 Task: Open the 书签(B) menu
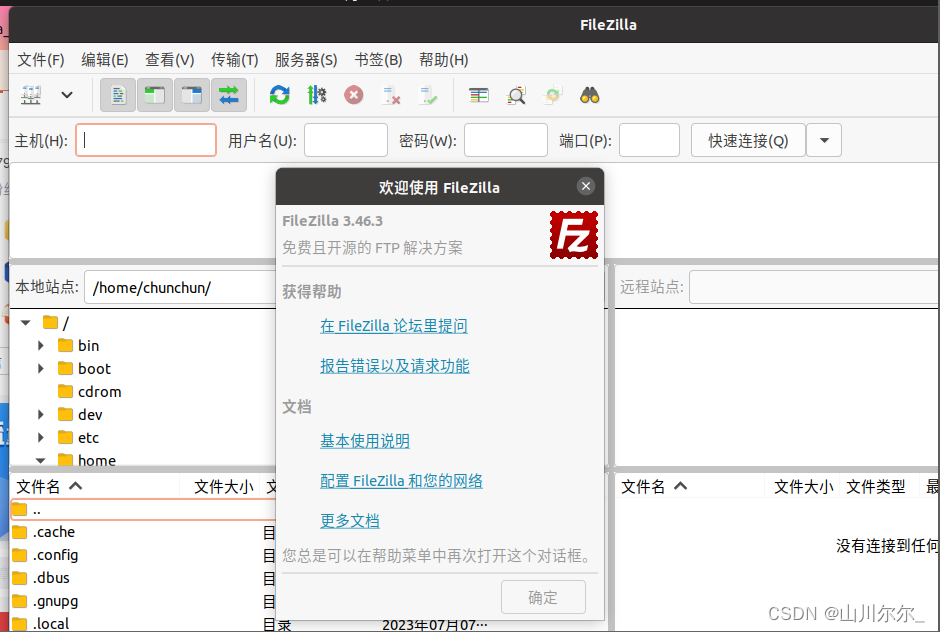click(x=378, y=59)
